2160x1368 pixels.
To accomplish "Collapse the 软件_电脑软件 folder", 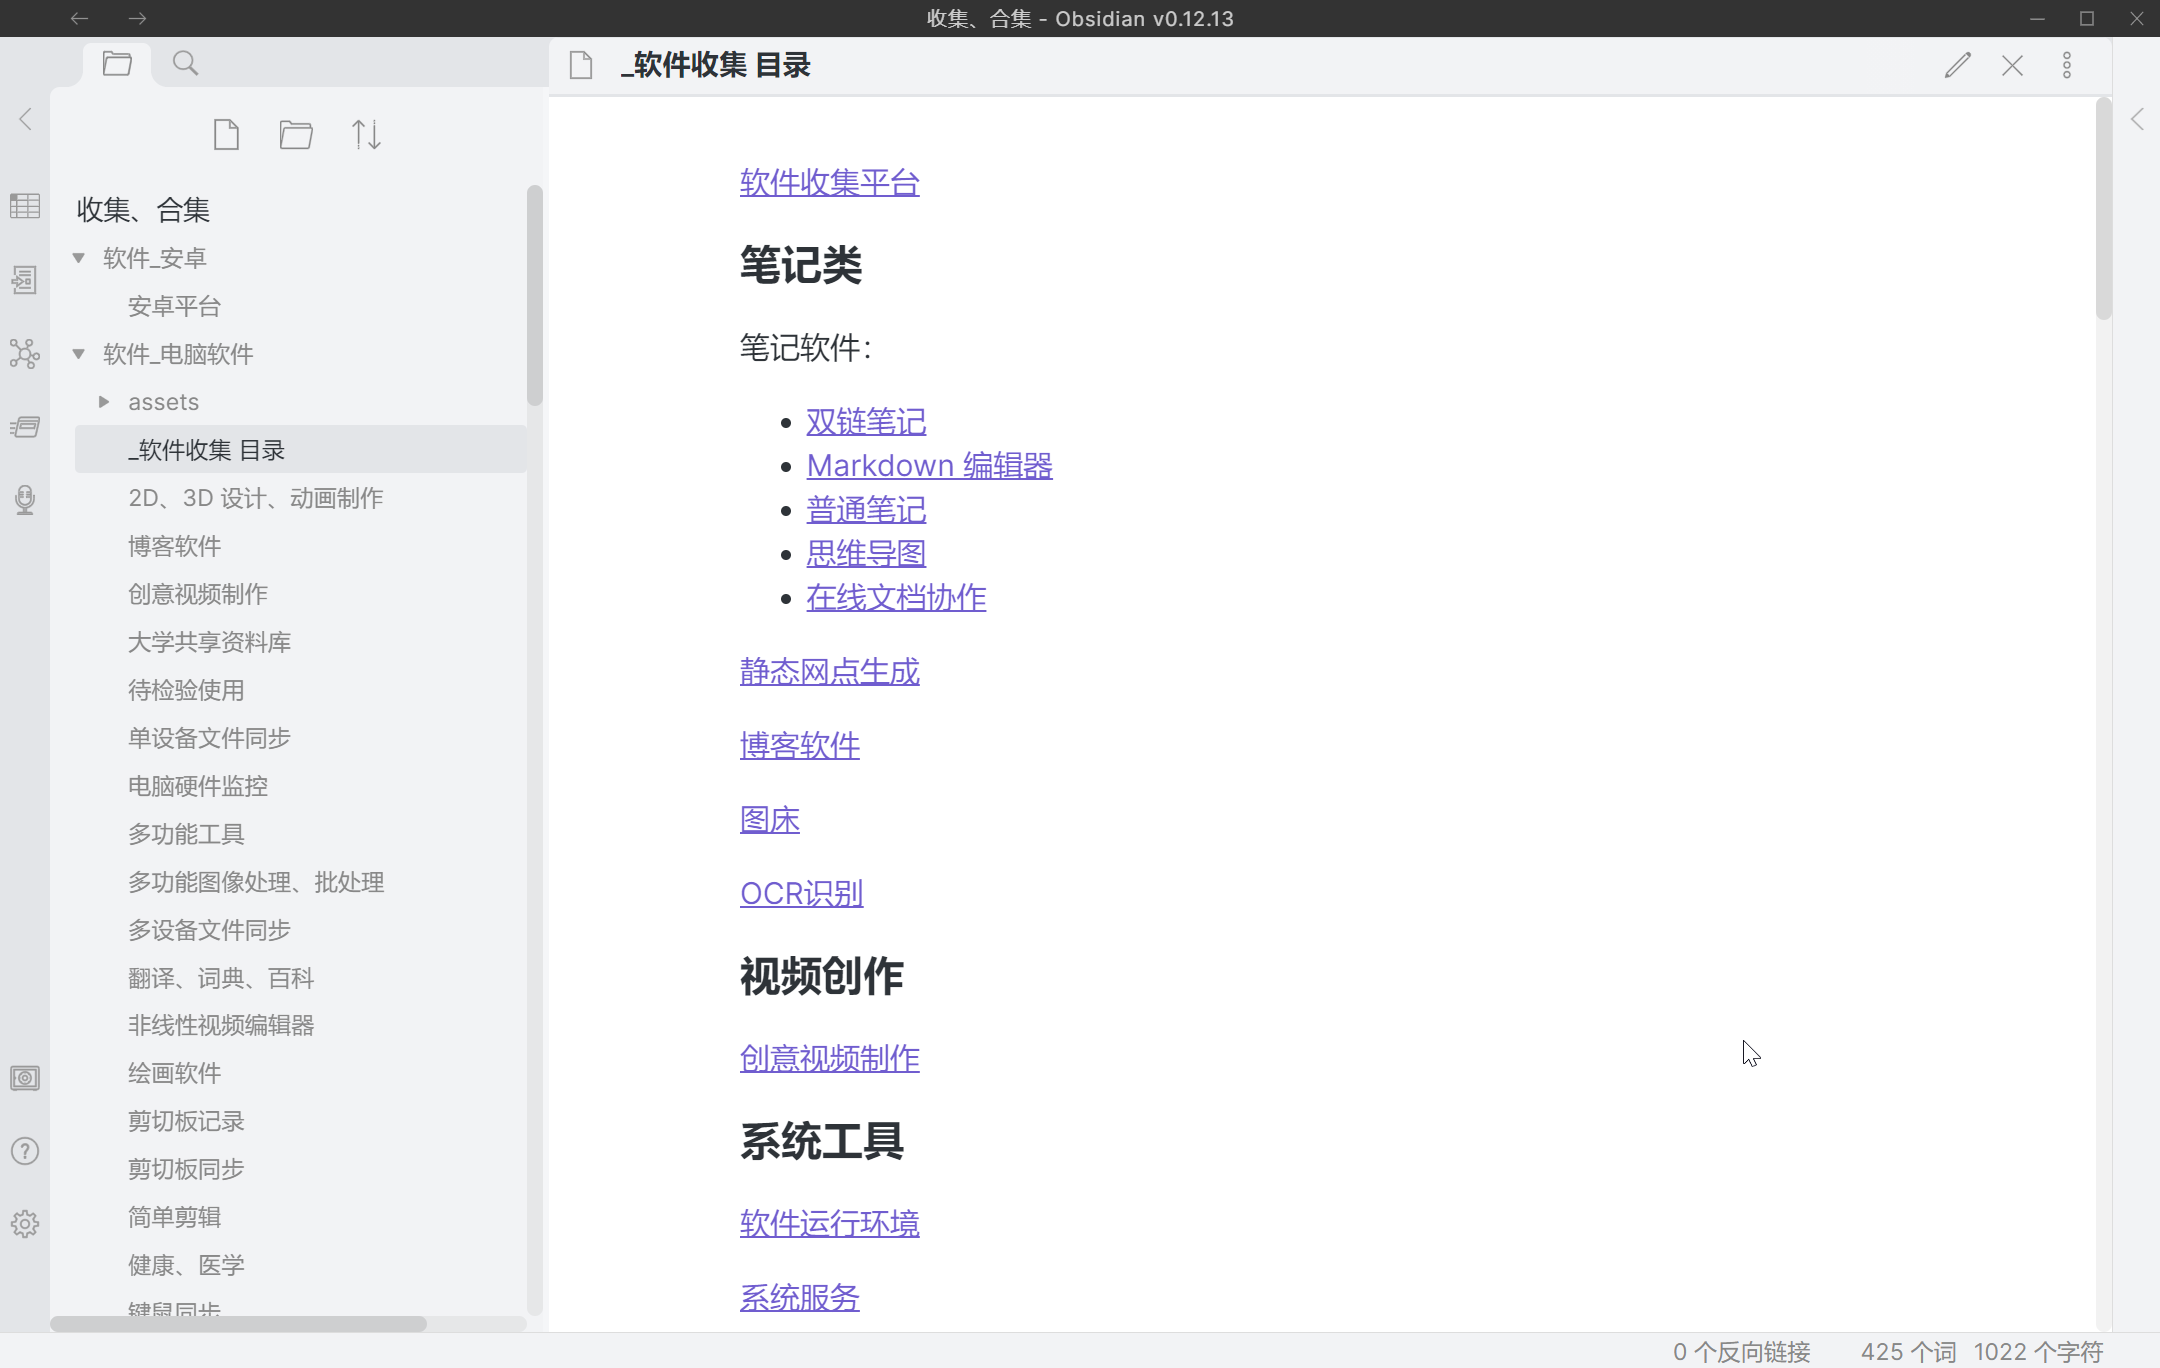I will [79, 354].
